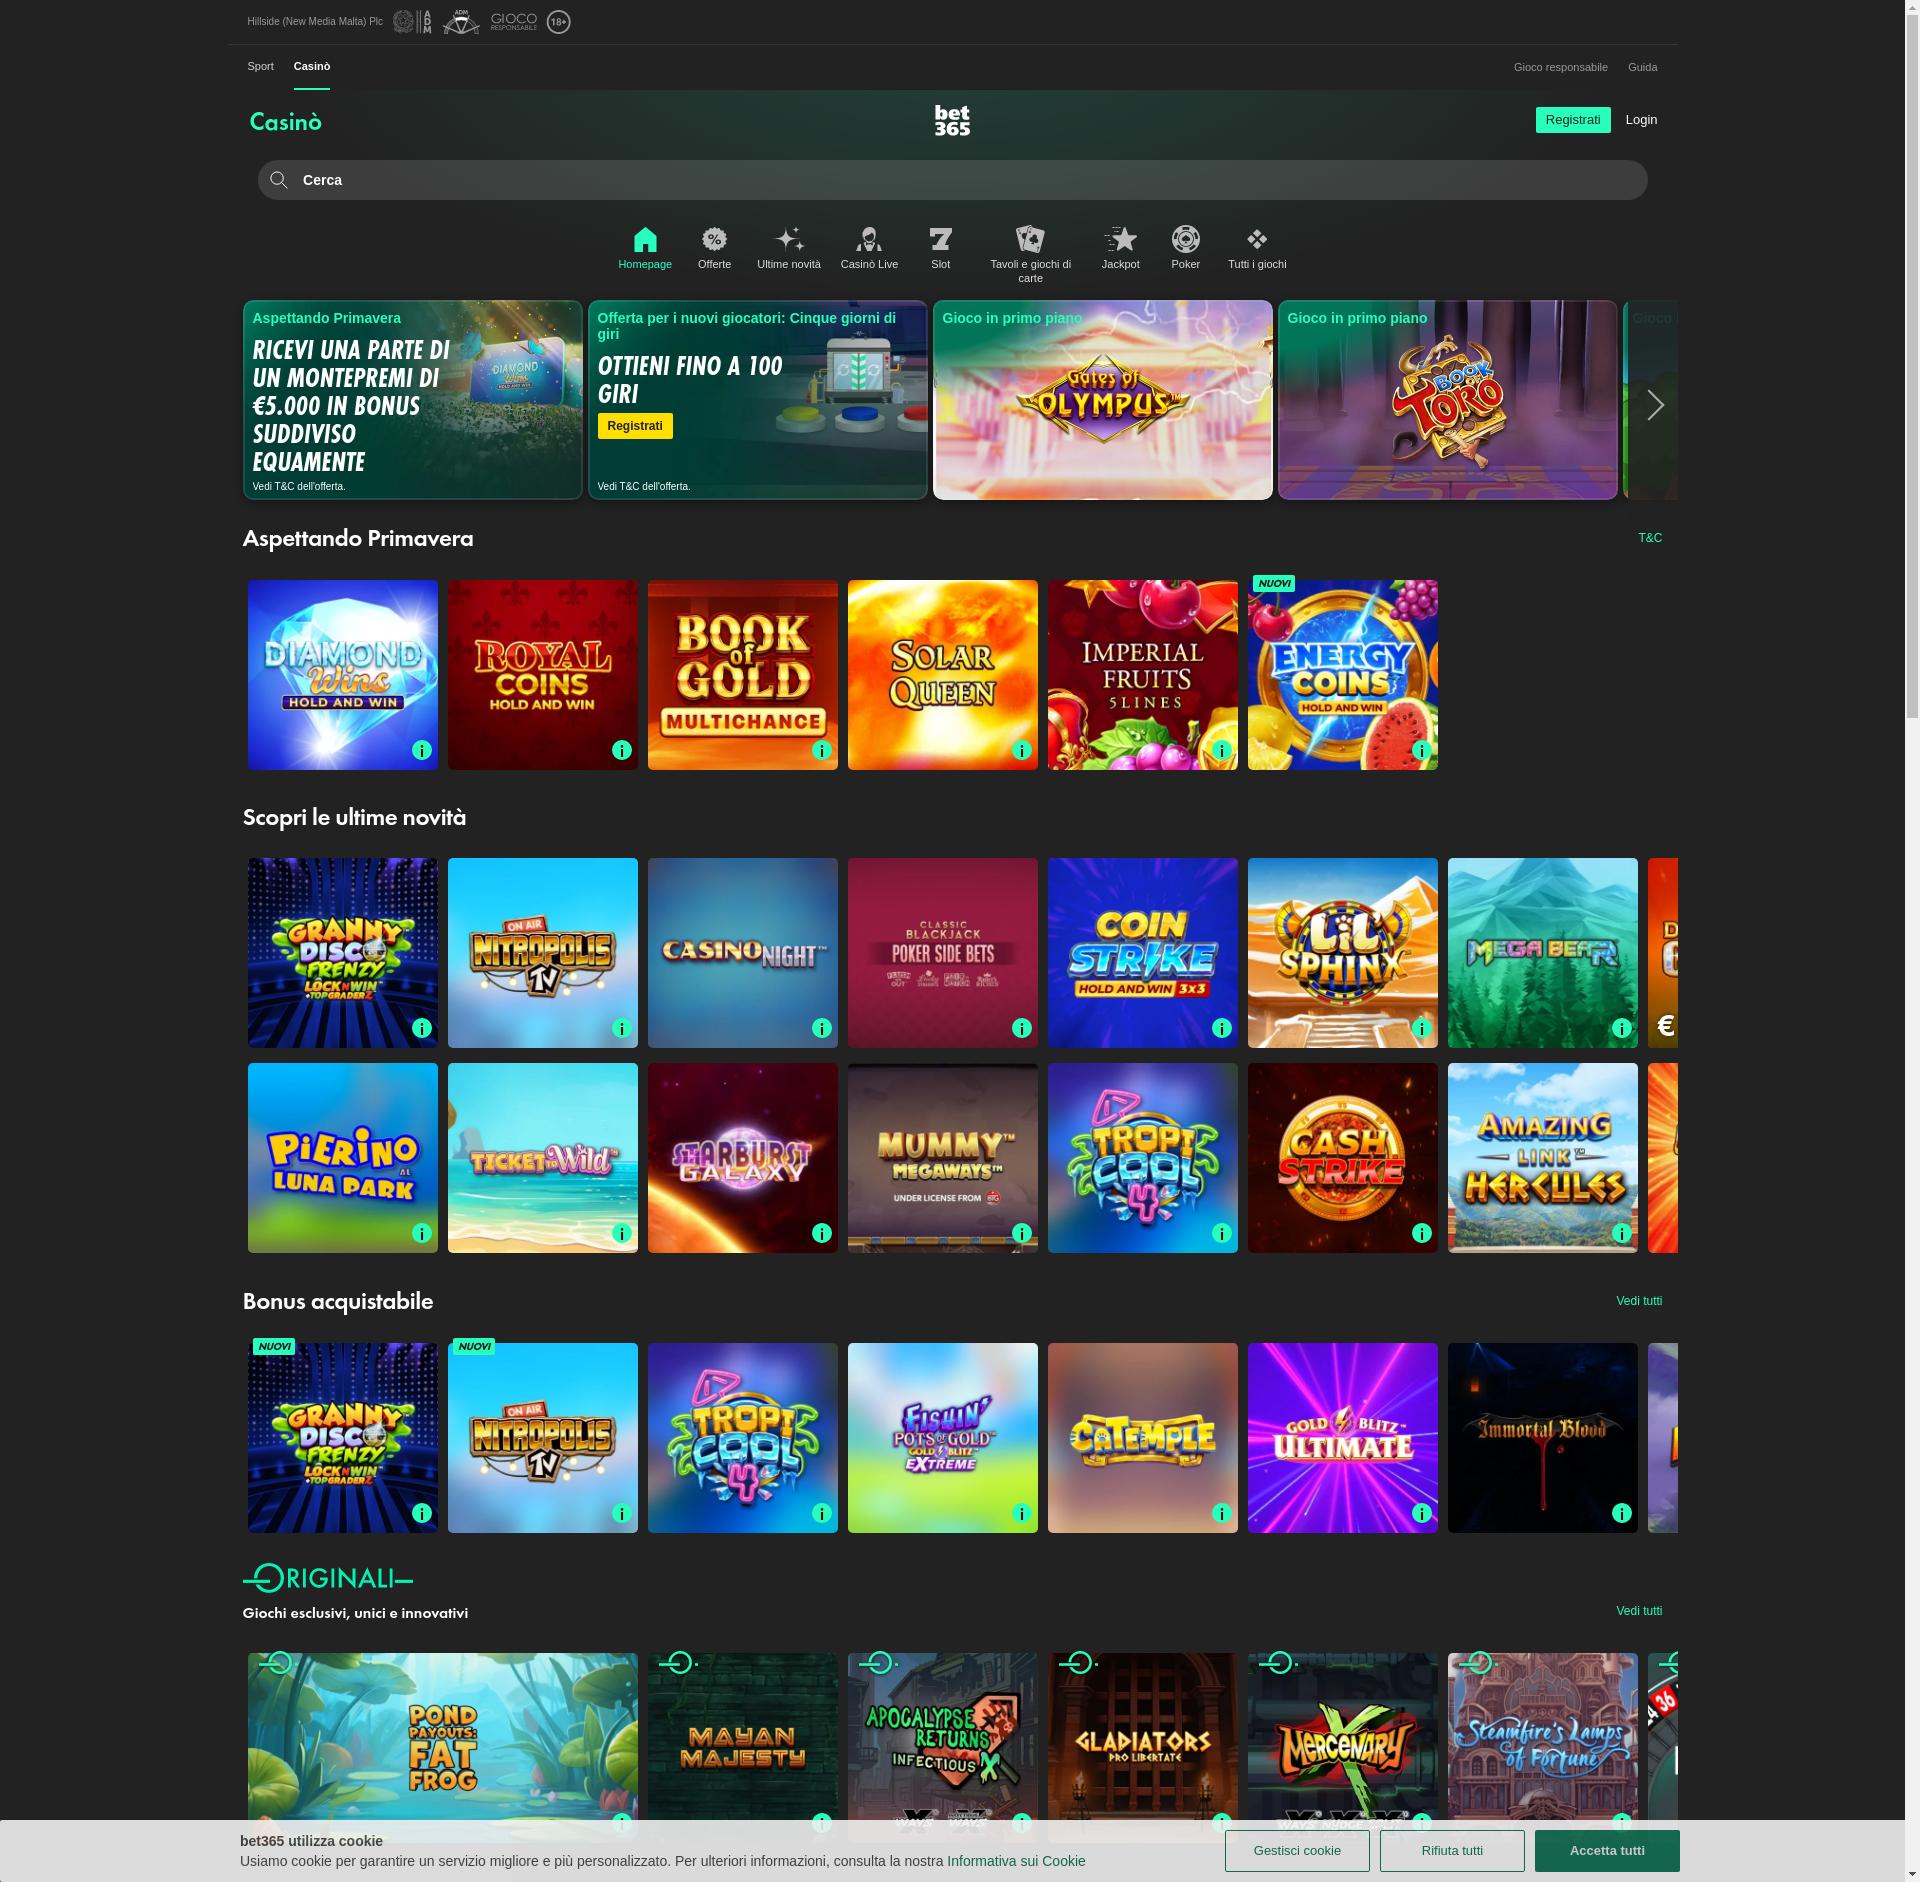Expand the promo carousel with the right arrow
The height and width of the screenshot is (1882, 1920).
point(1653,405)
